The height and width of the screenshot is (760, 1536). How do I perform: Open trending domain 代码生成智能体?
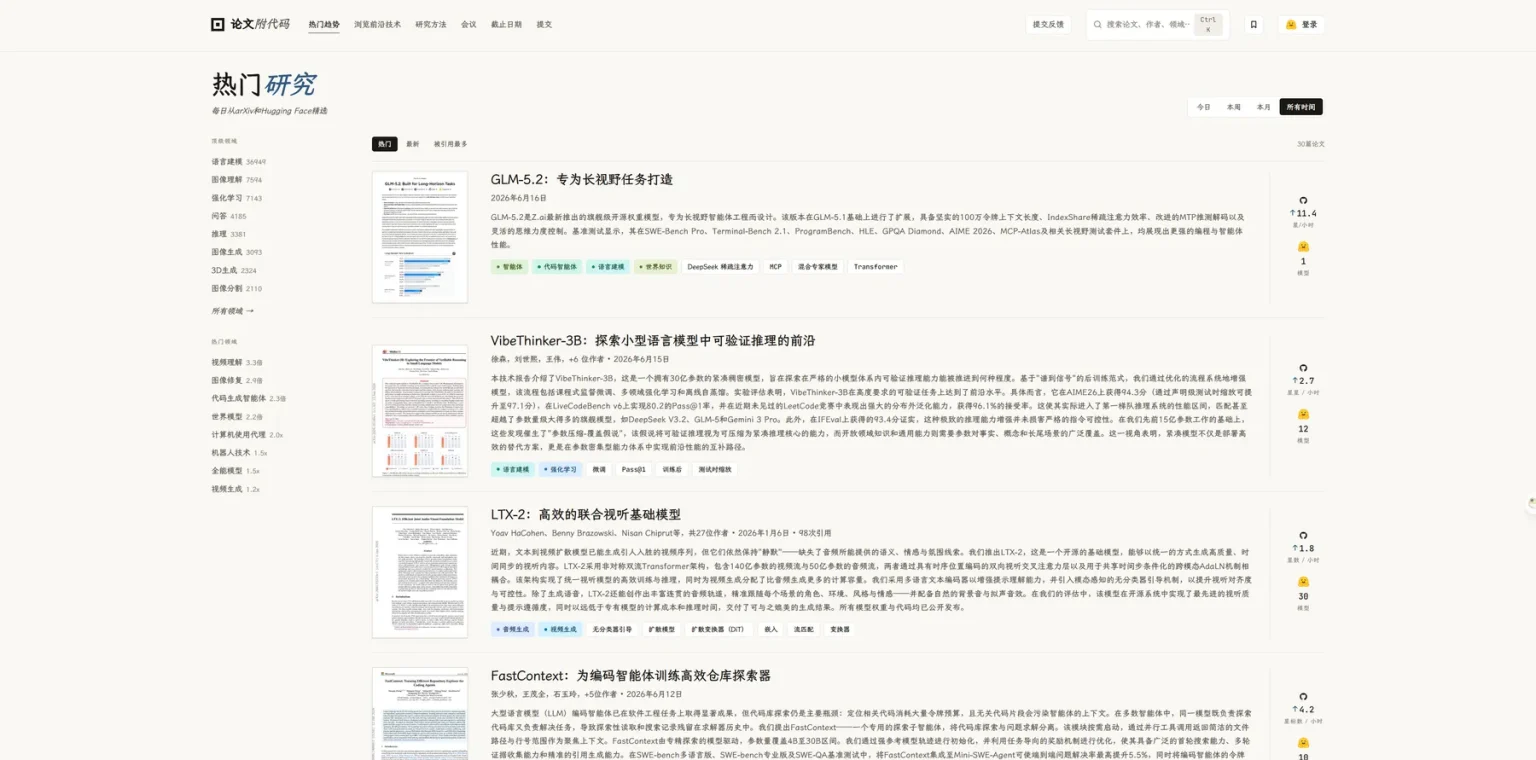(x=248, y=398)
